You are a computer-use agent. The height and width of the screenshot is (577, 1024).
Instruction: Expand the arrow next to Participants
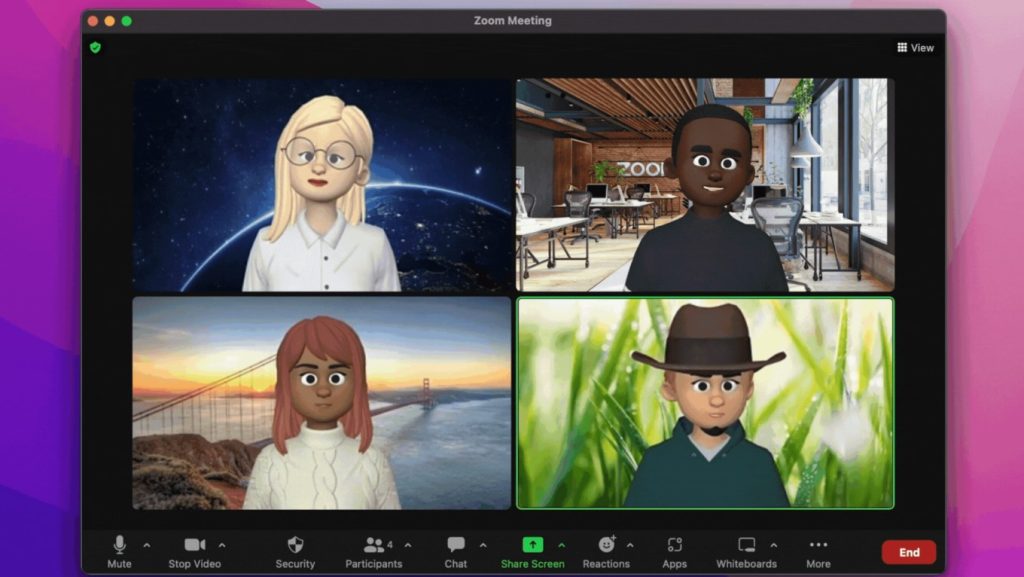click(408, 545)
